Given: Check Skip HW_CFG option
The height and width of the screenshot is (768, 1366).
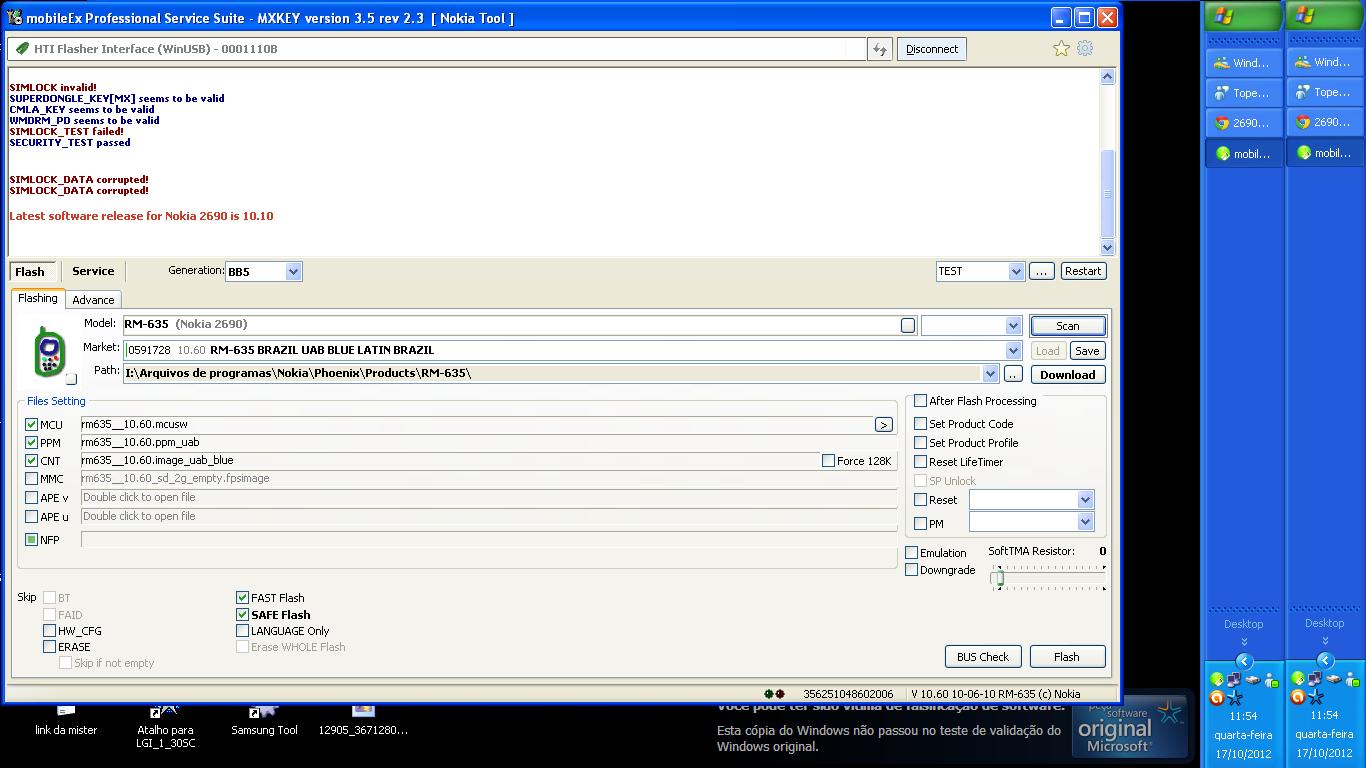Looking at the screenshot, I should click(49, 631).
